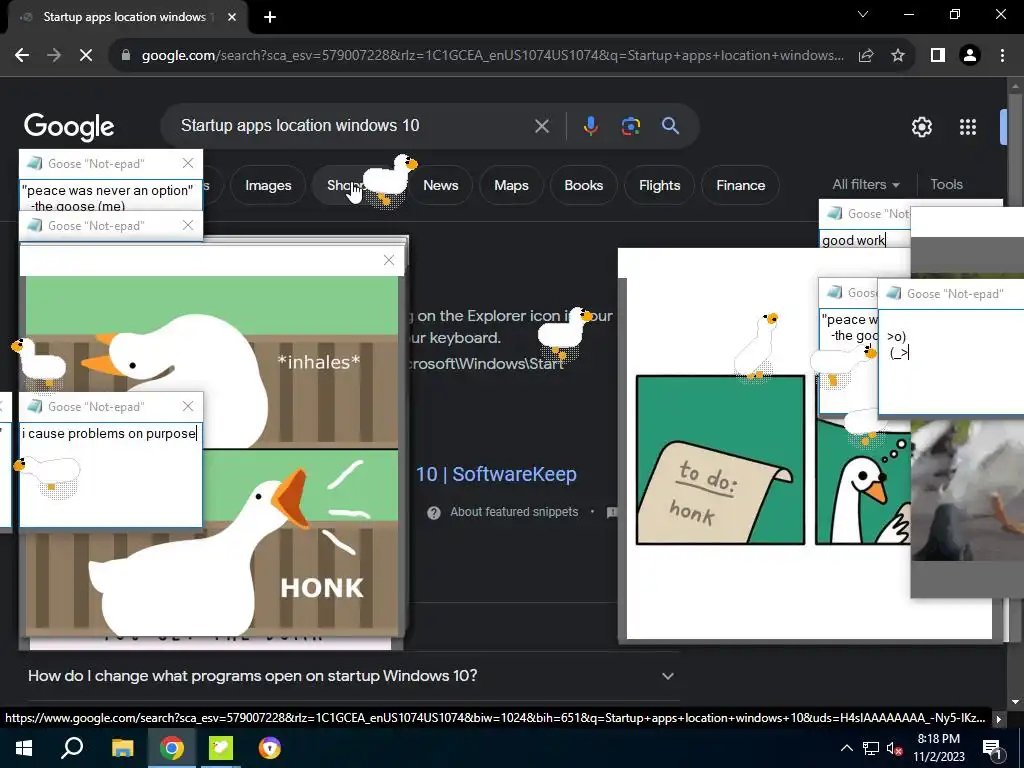Screen dimensions: 1024x768
Task: Close the HONK goose meme window
Action: click(389, 261)
